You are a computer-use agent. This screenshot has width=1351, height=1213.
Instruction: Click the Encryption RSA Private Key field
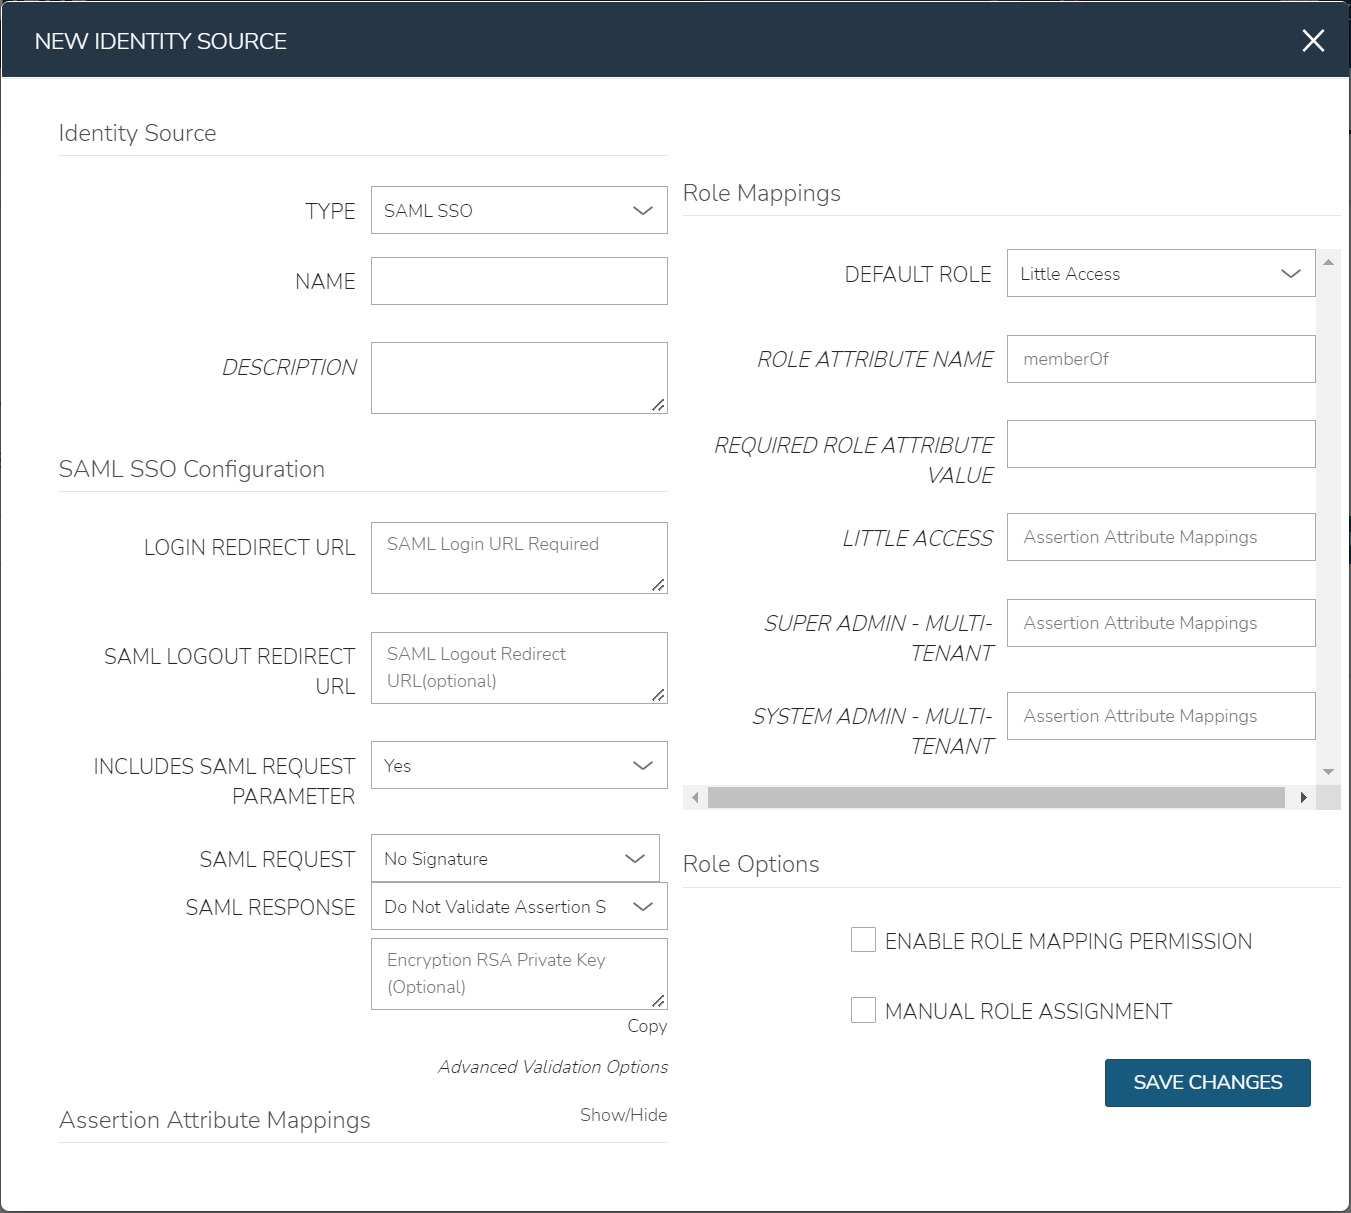(518, 973)
